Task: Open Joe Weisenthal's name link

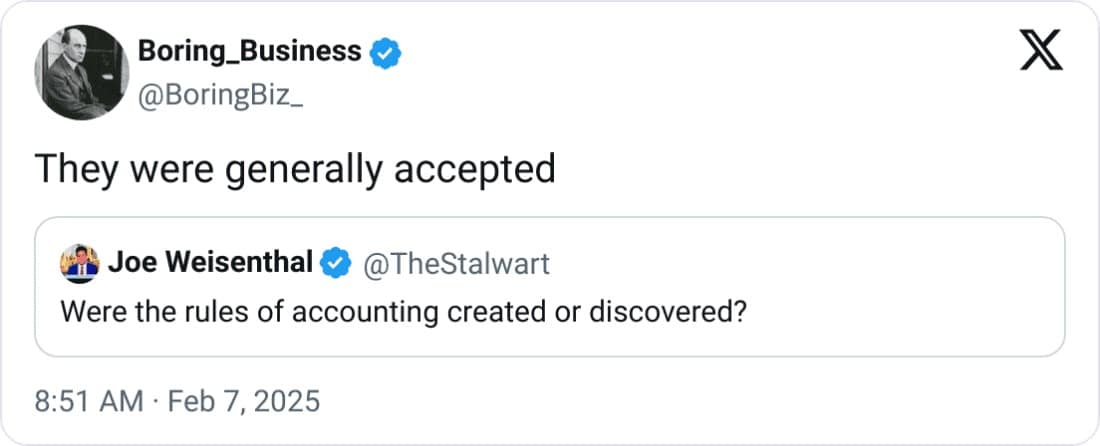Action: 209,263
